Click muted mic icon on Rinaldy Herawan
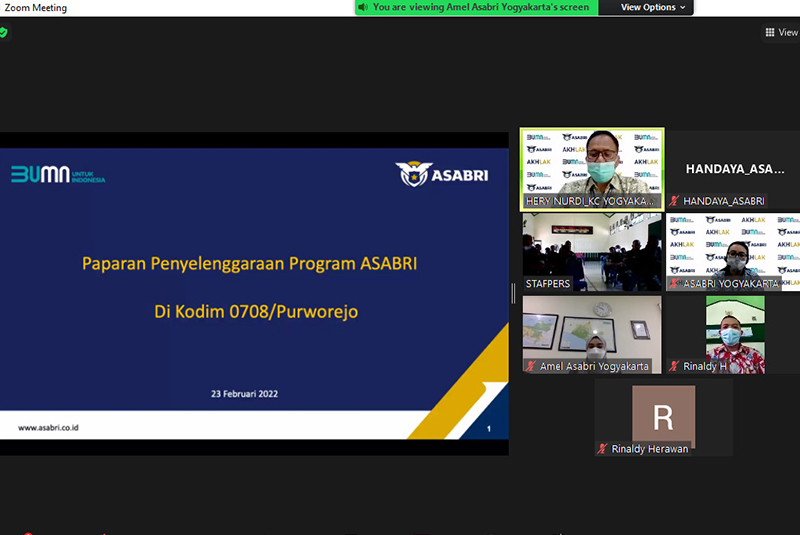The width and height of the screenshot is (800, 535). pyautogui.click(x=603, y=449)
